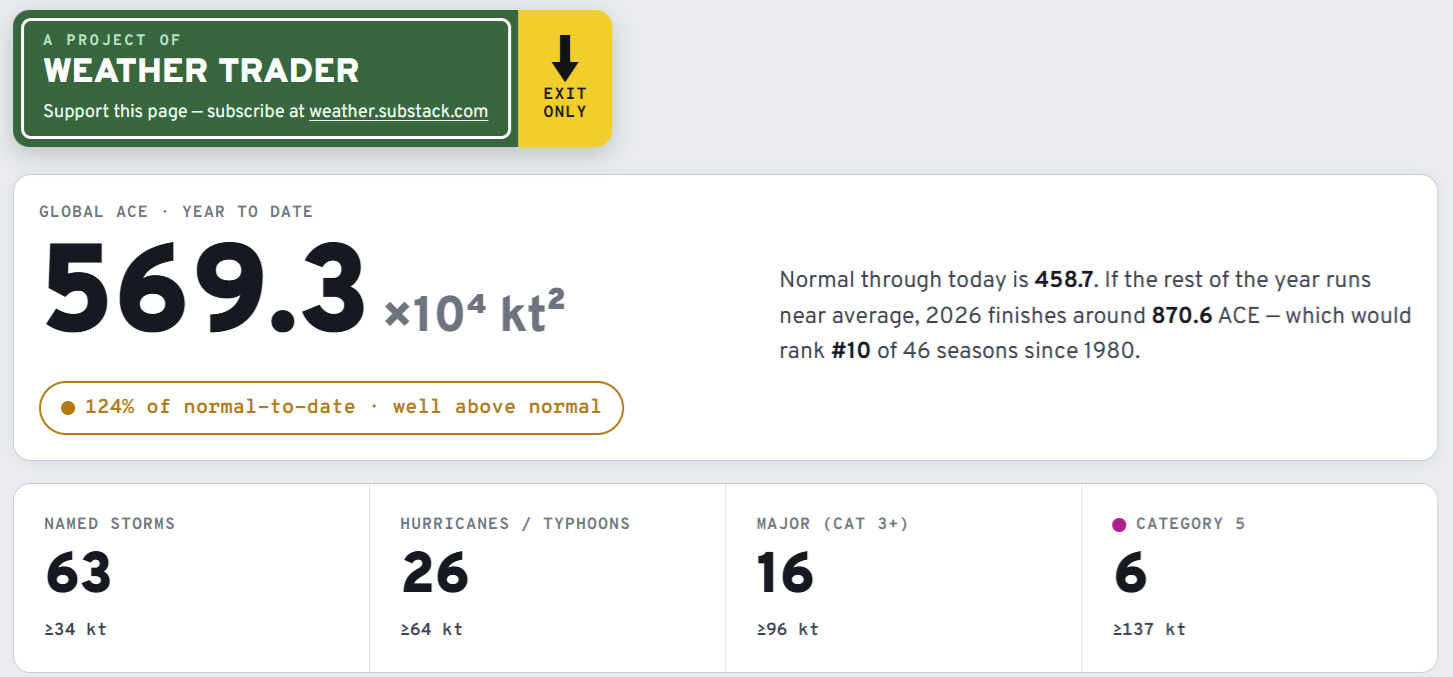Screen dimensions: 1453x677
Task: Click the 26 hurricanes count
Action: click(x=435, y=574)
